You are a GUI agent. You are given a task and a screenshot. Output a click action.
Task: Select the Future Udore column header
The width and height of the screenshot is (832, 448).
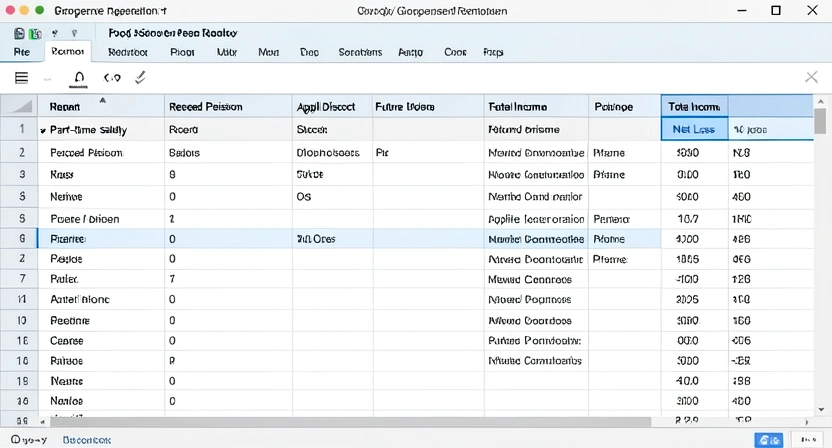click(428, 107)
